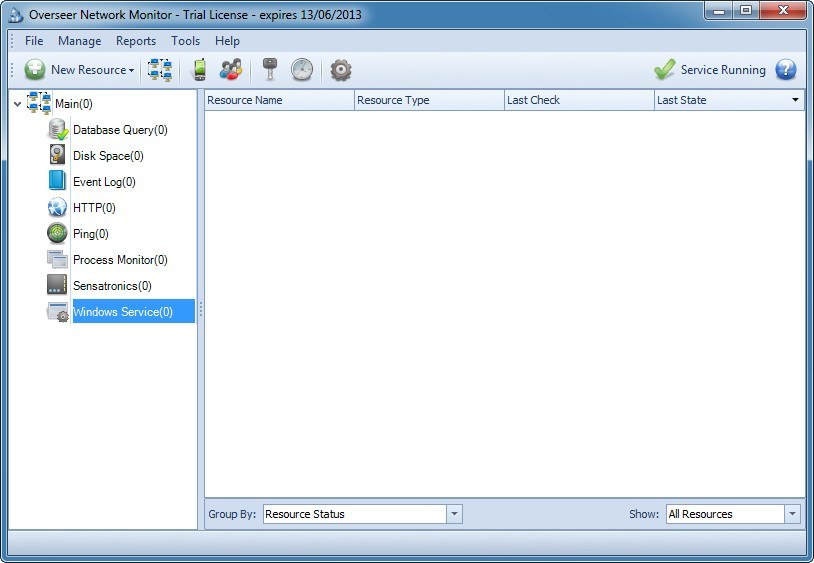814x563 pixels.
Task: Maximize the Overseer window
Action: (746, 10)
